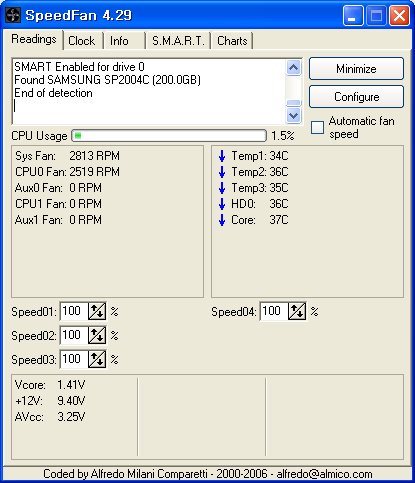Click inside the Speed01 percentage field
Screen dimensions: 415x483
coord(74,311)
